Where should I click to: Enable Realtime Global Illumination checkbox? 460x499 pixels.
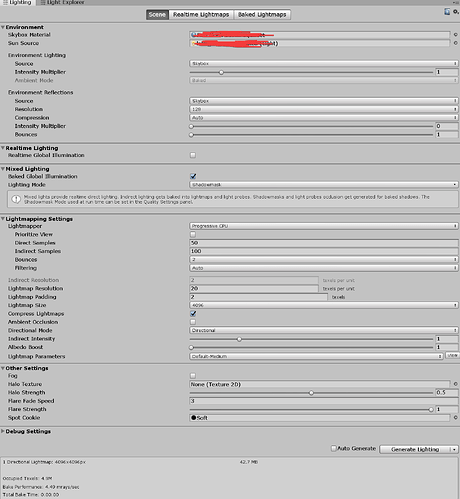[193, 155]
